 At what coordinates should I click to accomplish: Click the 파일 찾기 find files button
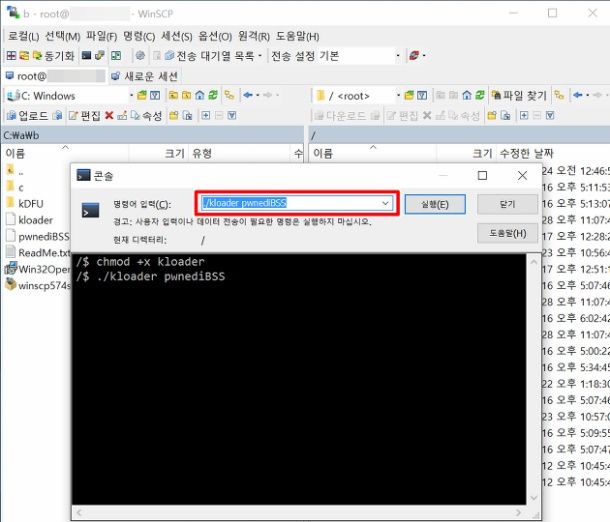click(520, 95)
